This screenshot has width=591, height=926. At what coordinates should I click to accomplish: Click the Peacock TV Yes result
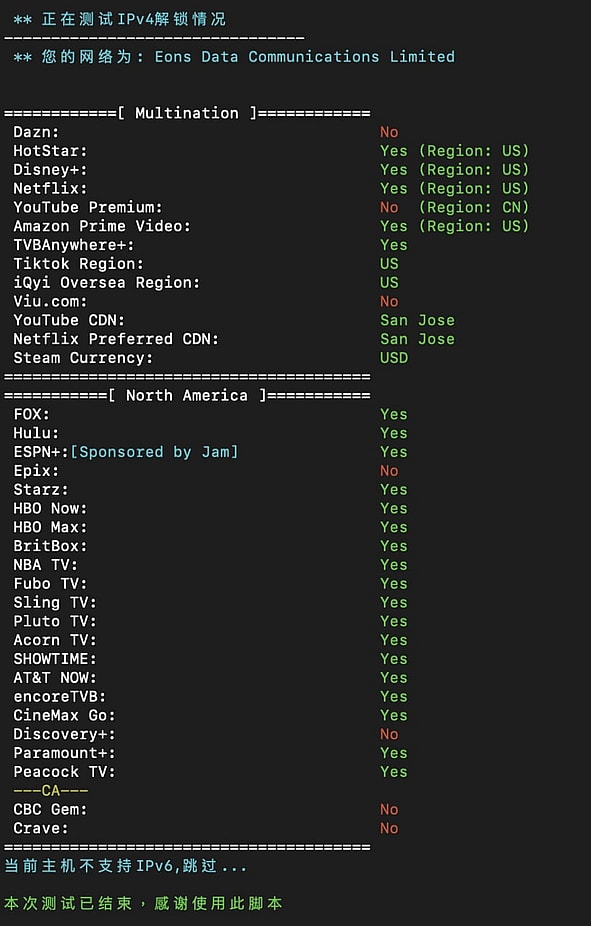pyautogui.click(x=394, y=772)
